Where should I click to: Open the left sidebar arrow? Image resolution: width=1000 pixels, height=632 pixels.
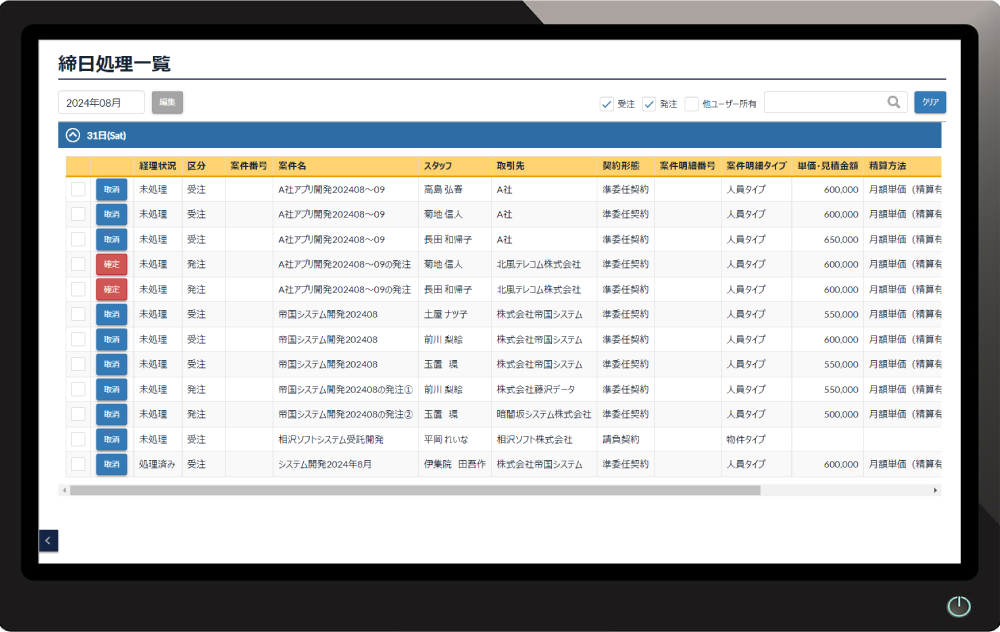coord(49,540)
